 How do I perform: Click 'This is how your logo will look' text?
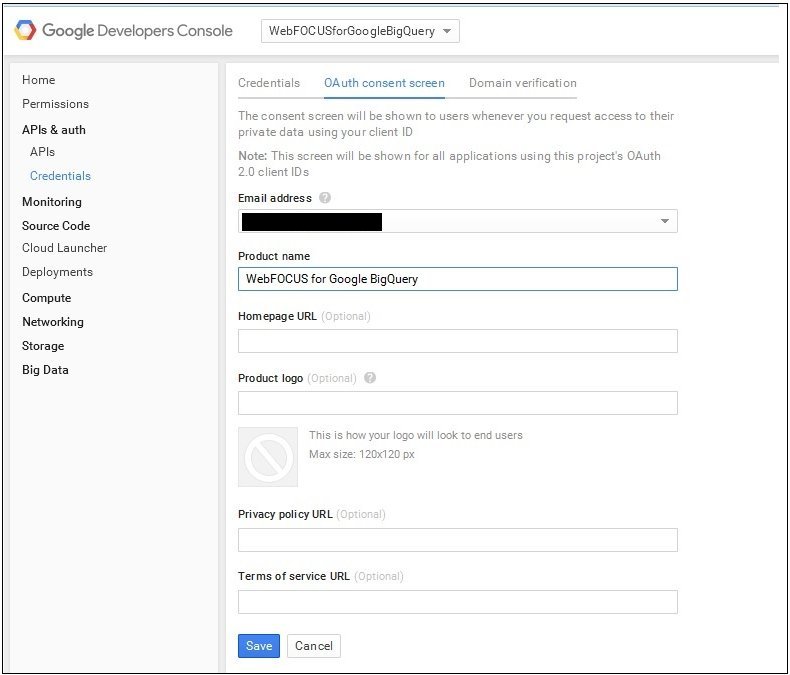click(x=416, y=435)
